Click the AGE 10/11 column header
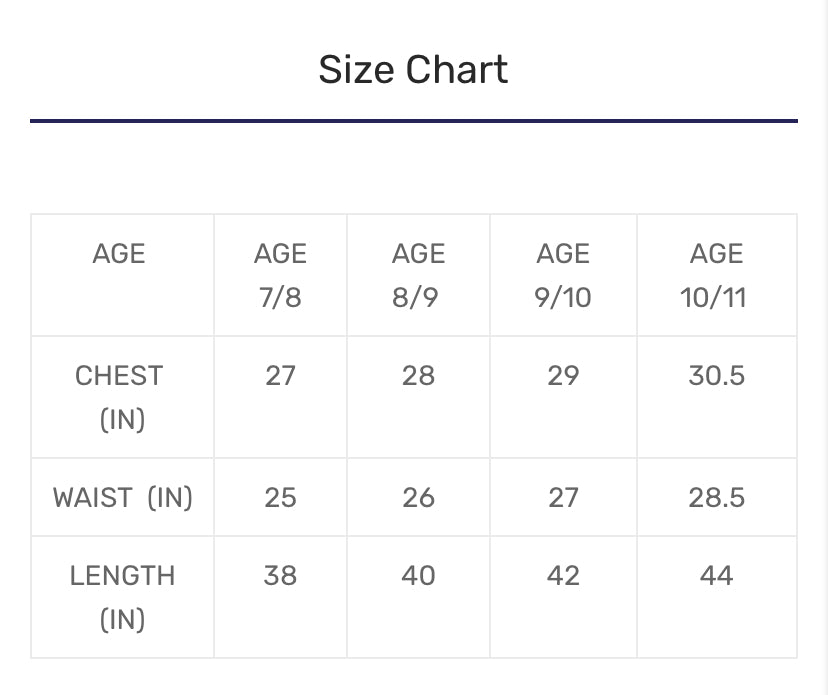This screenshot has height=695, width=828. (x=716, y=275)
